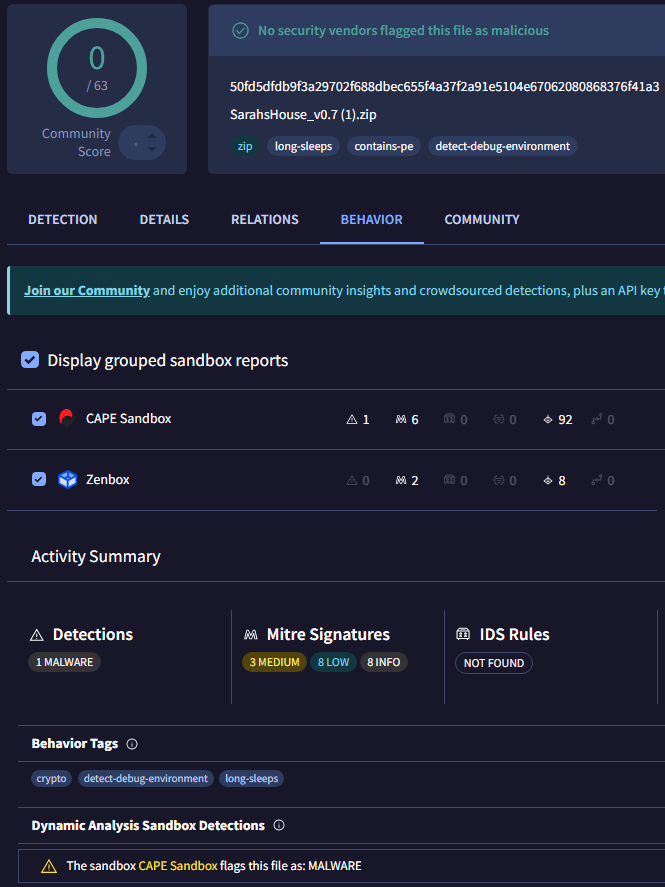Click the 3 MEDIUM Mitre signature badge
This screenshot has width=665, height=887.
coord(274,662)
